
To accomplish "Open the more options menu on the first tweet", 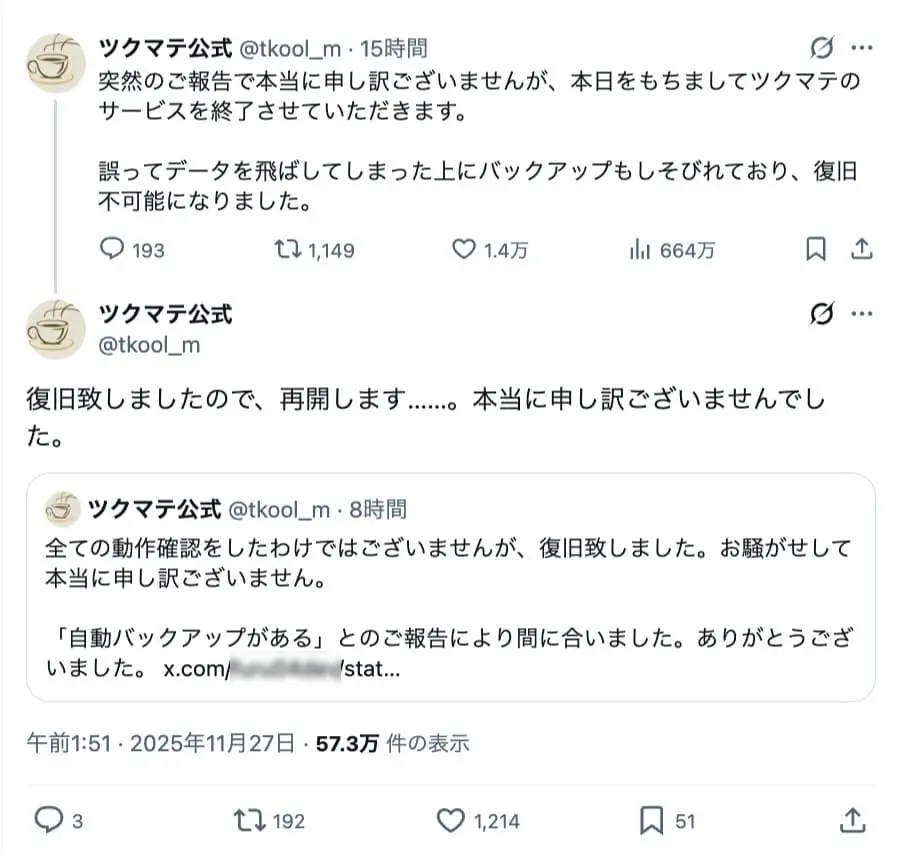I will [862, 46].
